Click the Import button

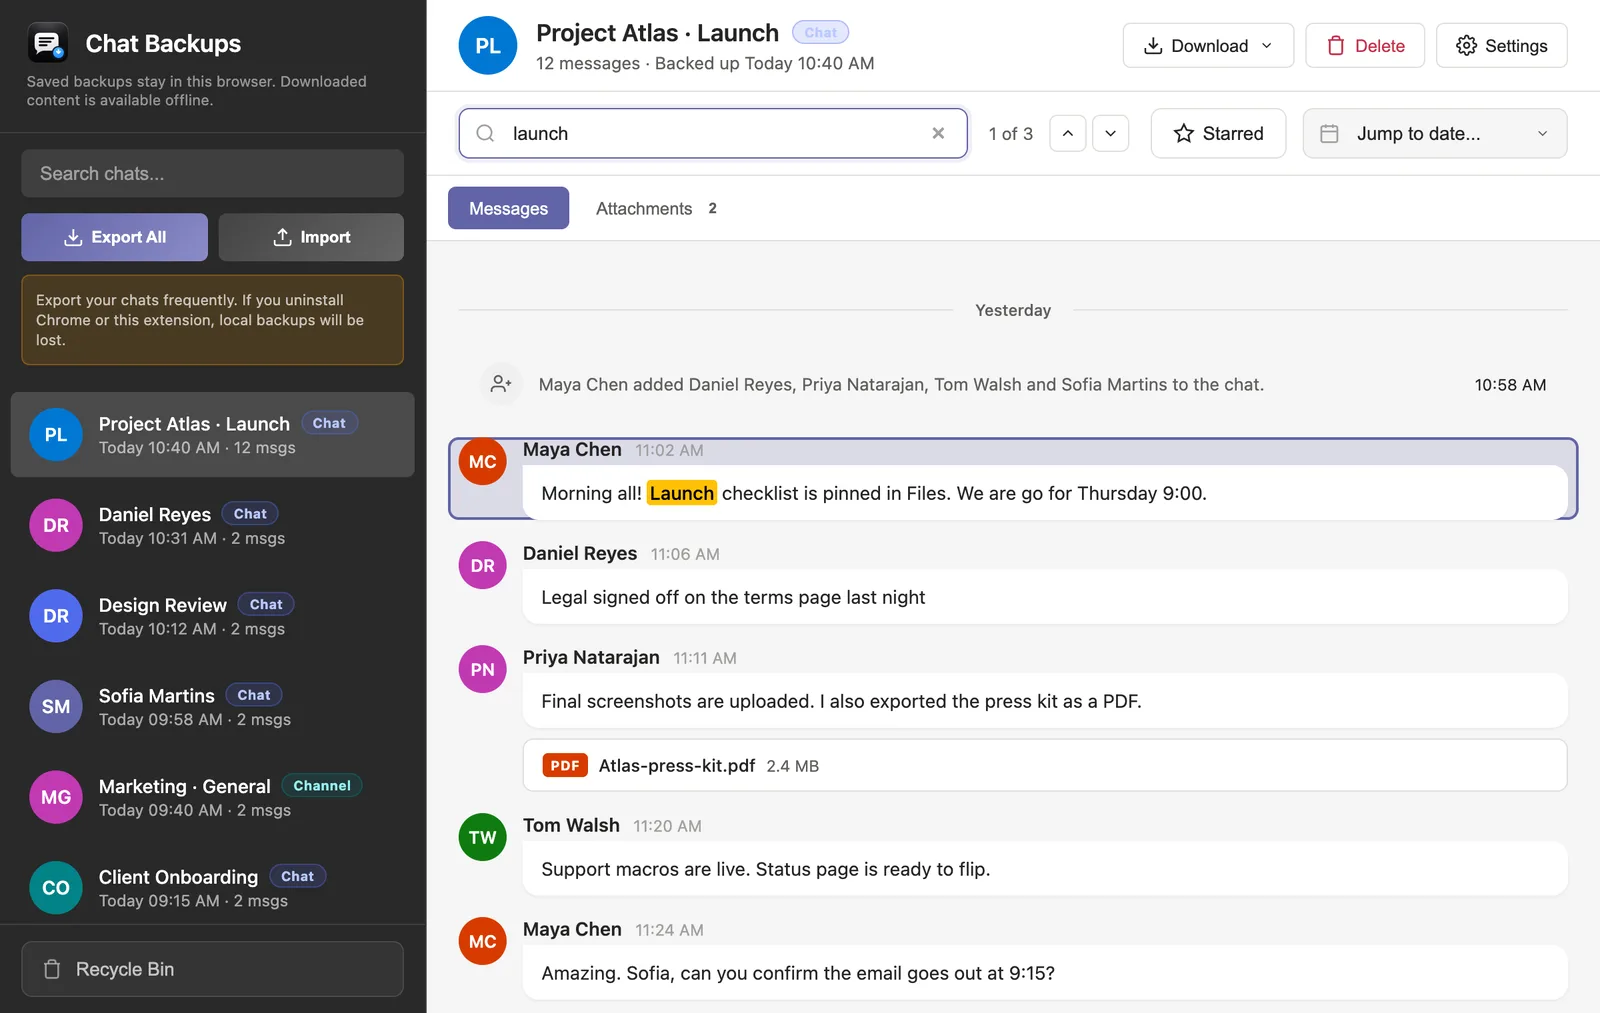(311, 237)
